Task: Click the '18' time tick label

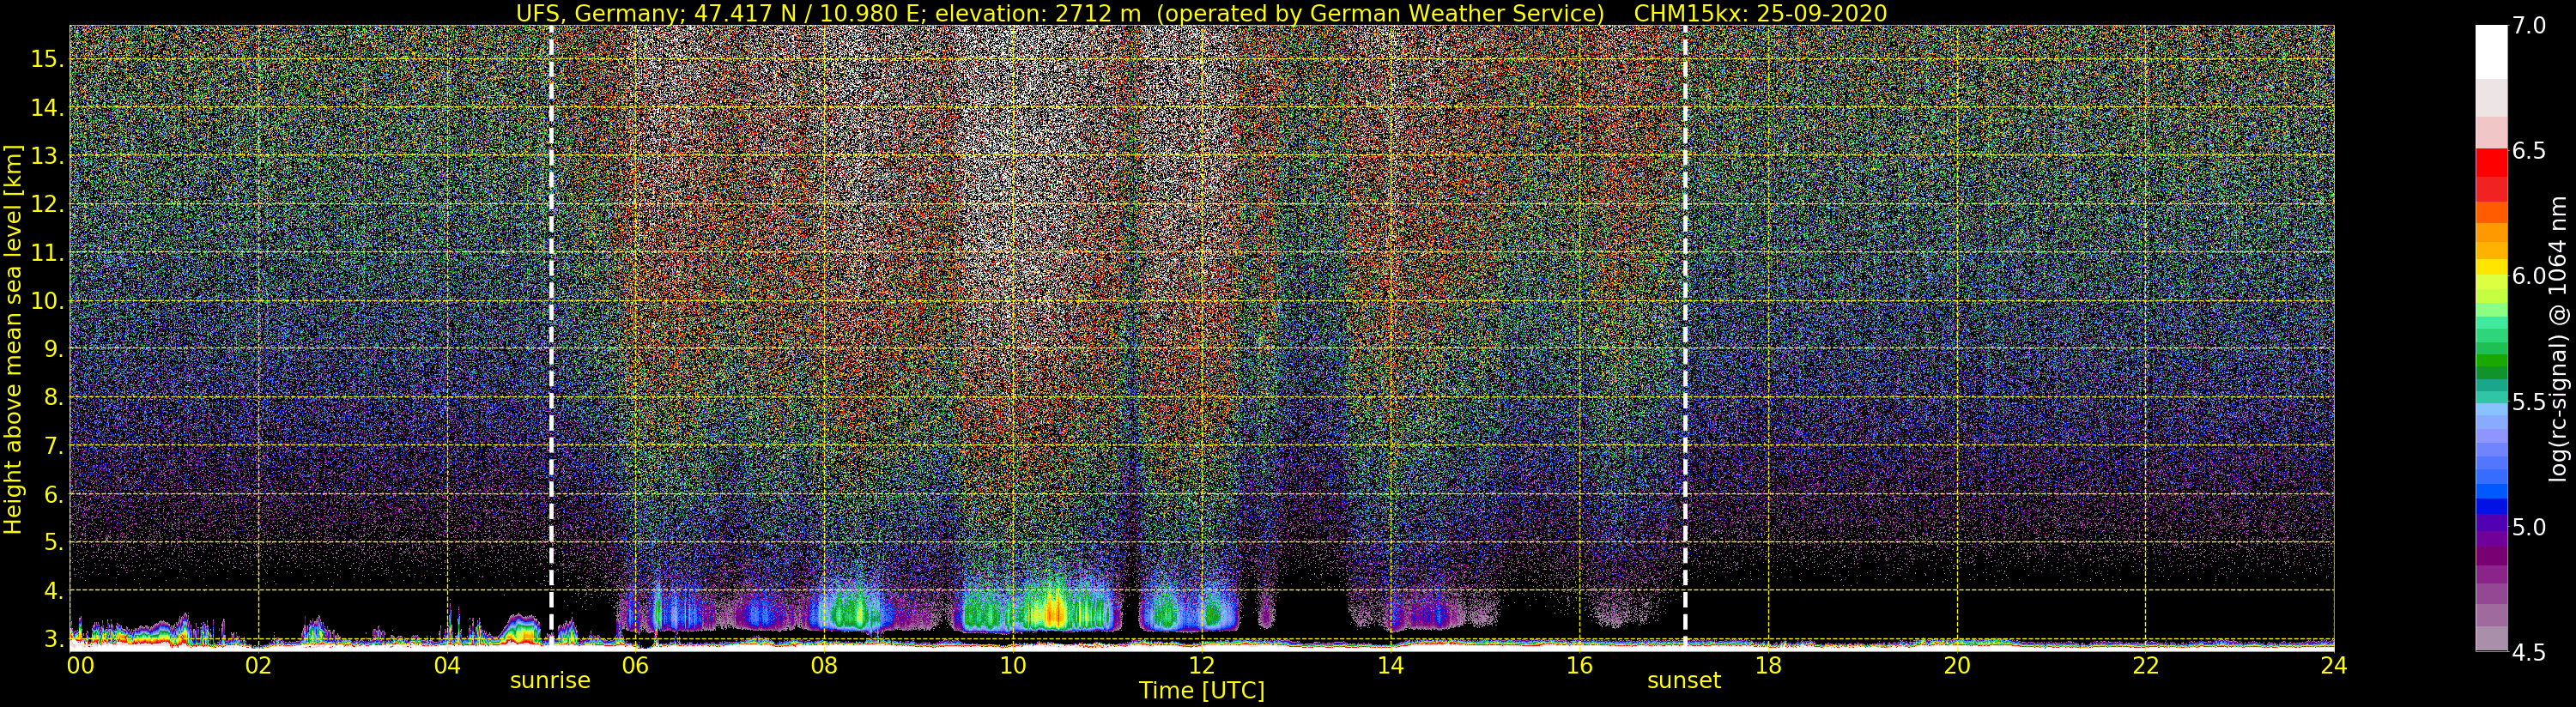Action: click(1768, 665)
